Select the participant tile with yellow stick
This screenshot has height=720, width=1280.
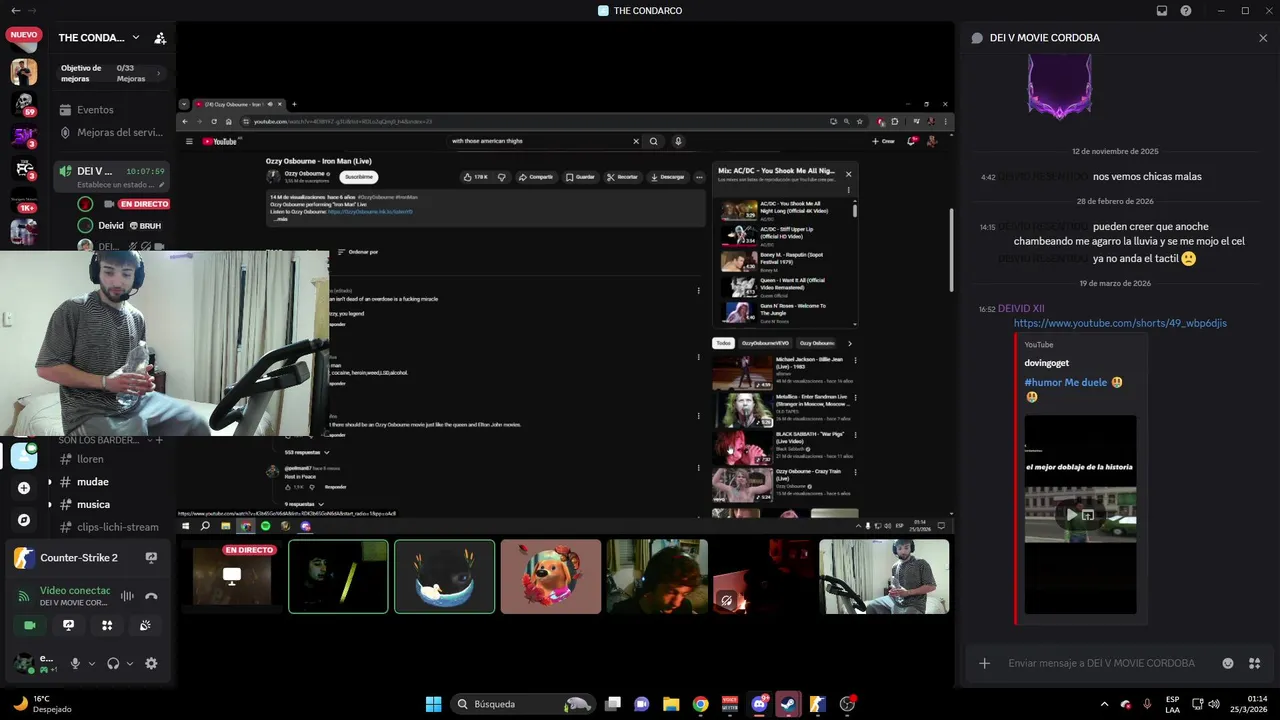coord(338,576)
